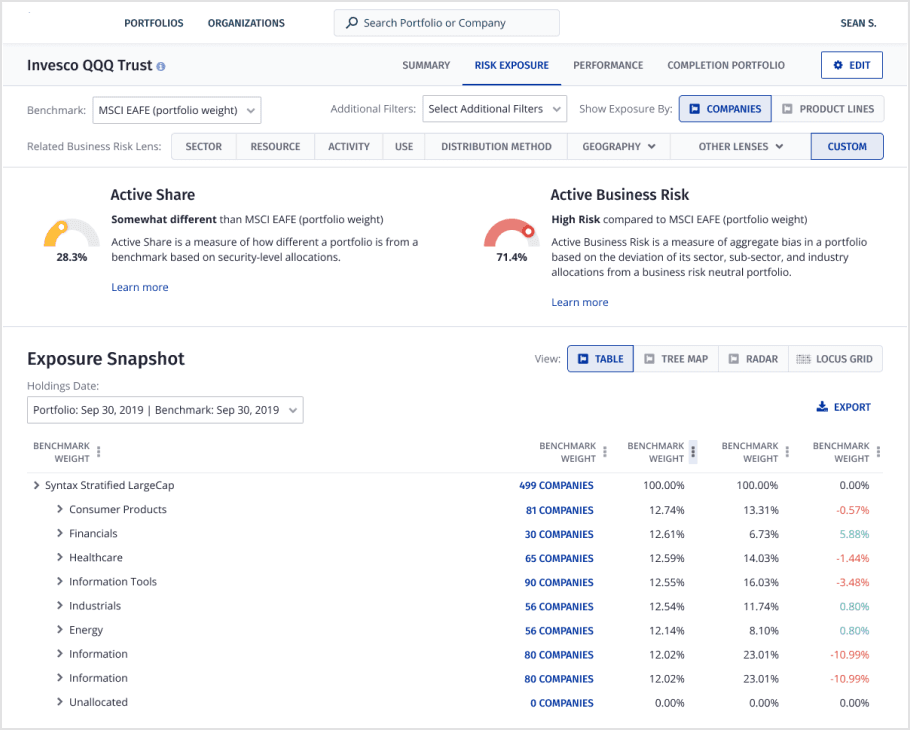910x730 pixels.
Task: Expand the Consumer Products row
Action: click(x=59, y=509)
